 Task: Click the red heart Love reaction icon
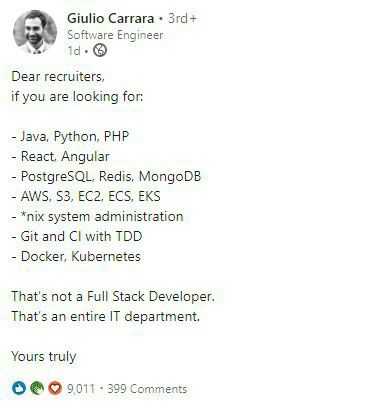[55, 388]
